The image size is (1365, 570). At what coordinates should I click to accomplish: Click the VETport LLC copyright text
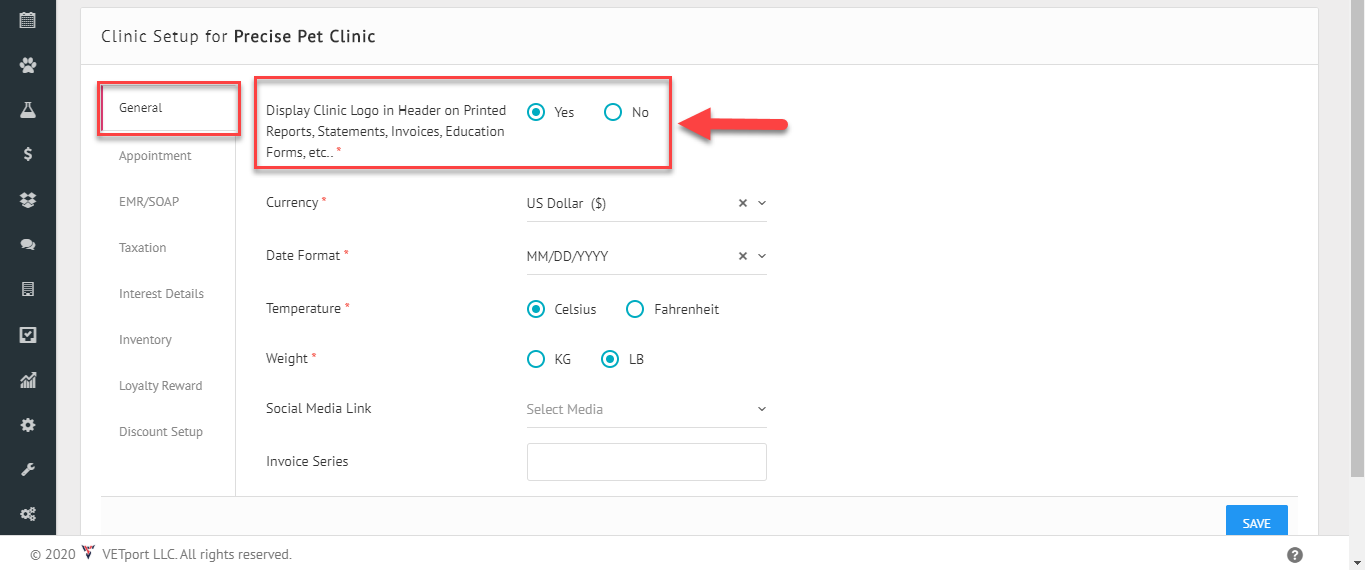(197, 554)
